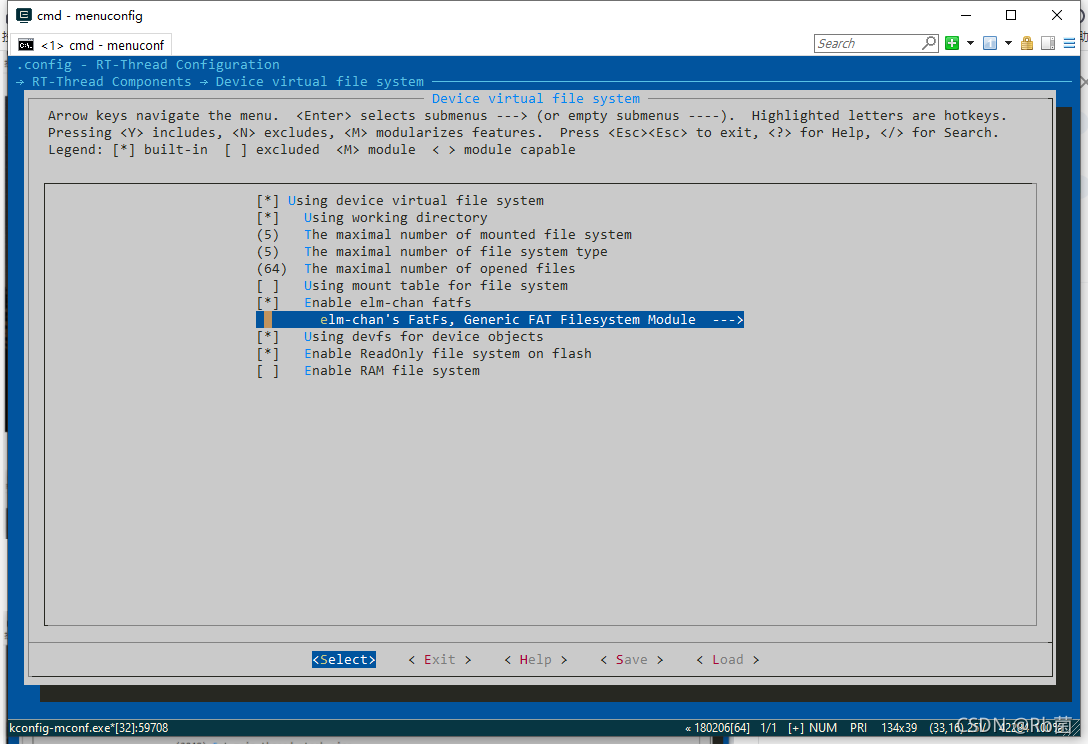Viewport: 1088px width, 744px height.
Task: Click 'RT-Thread Components' in breadcrumb path
Action: click(112, 82)
